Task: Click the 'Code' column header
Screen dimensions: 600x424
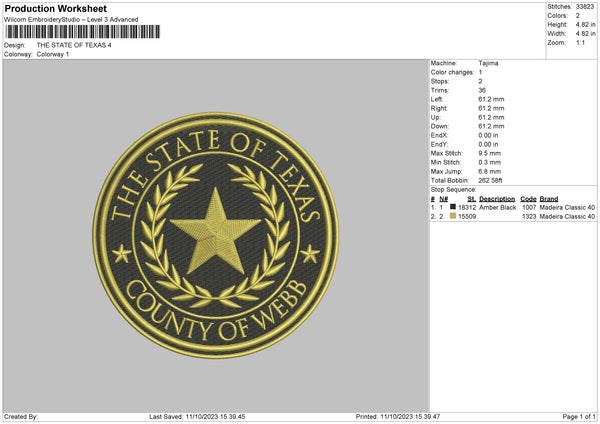Action: tap(528, 199)
